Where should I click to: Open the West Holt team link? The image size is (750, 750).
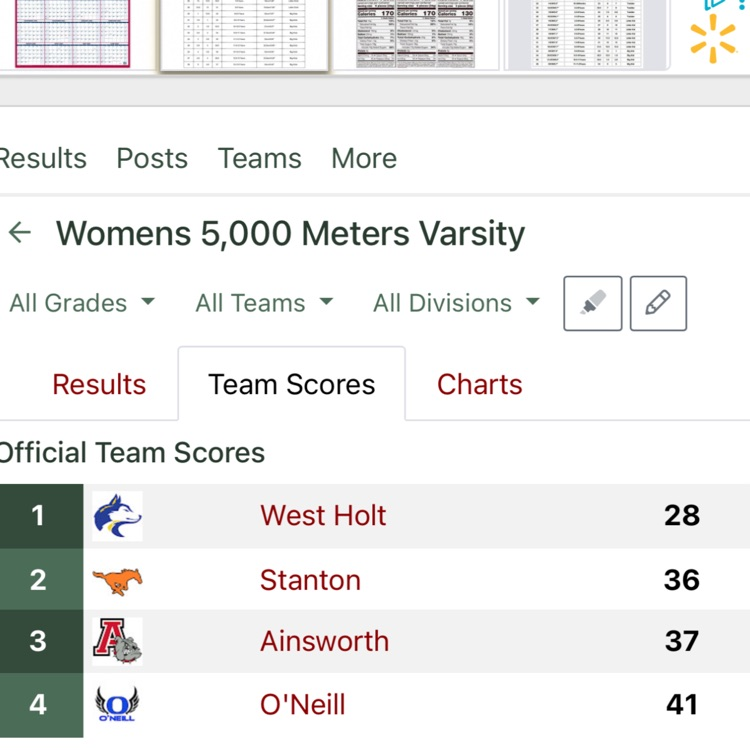point(323,516)
